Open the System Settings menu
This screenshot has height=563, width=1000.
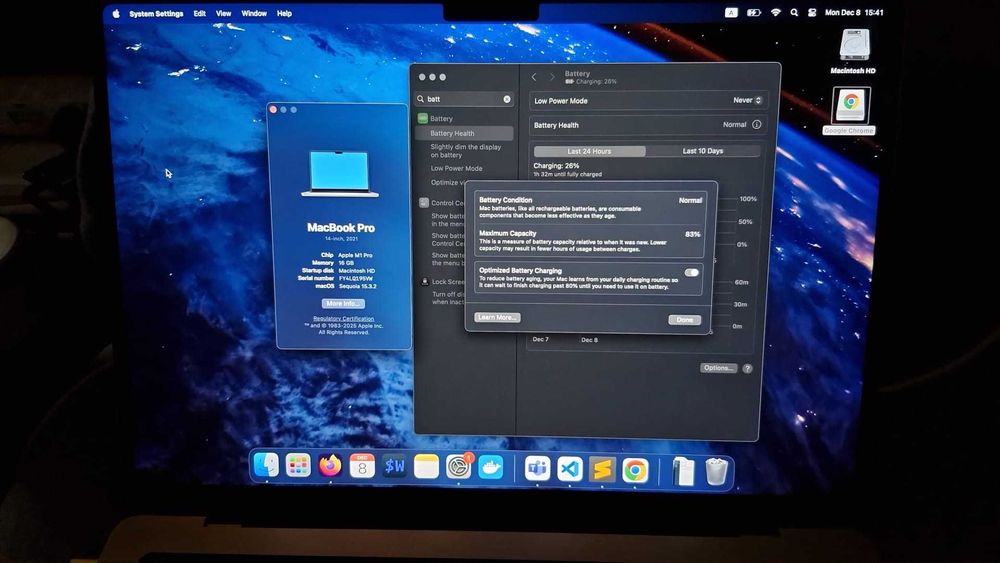(156, 13)
